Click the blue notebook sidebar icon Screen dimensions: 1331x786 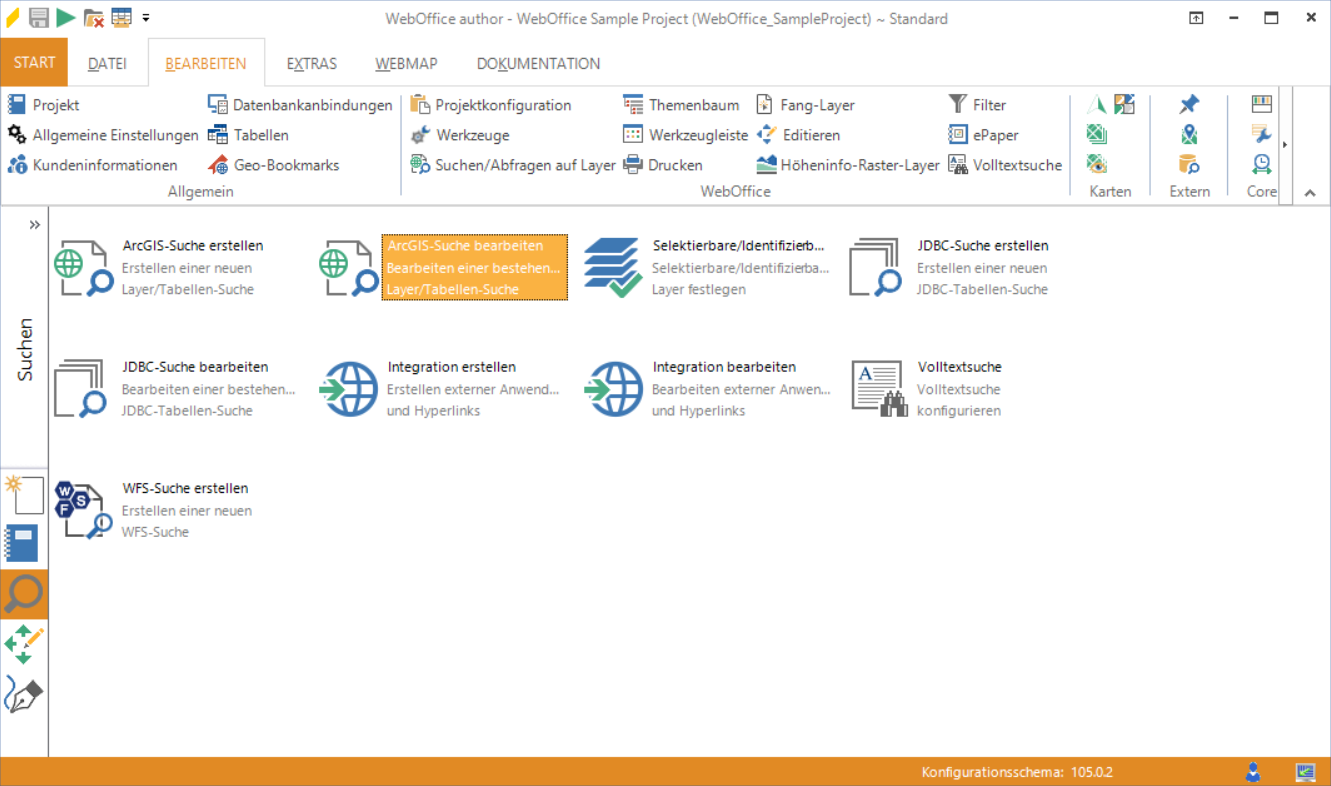point(22,543)
